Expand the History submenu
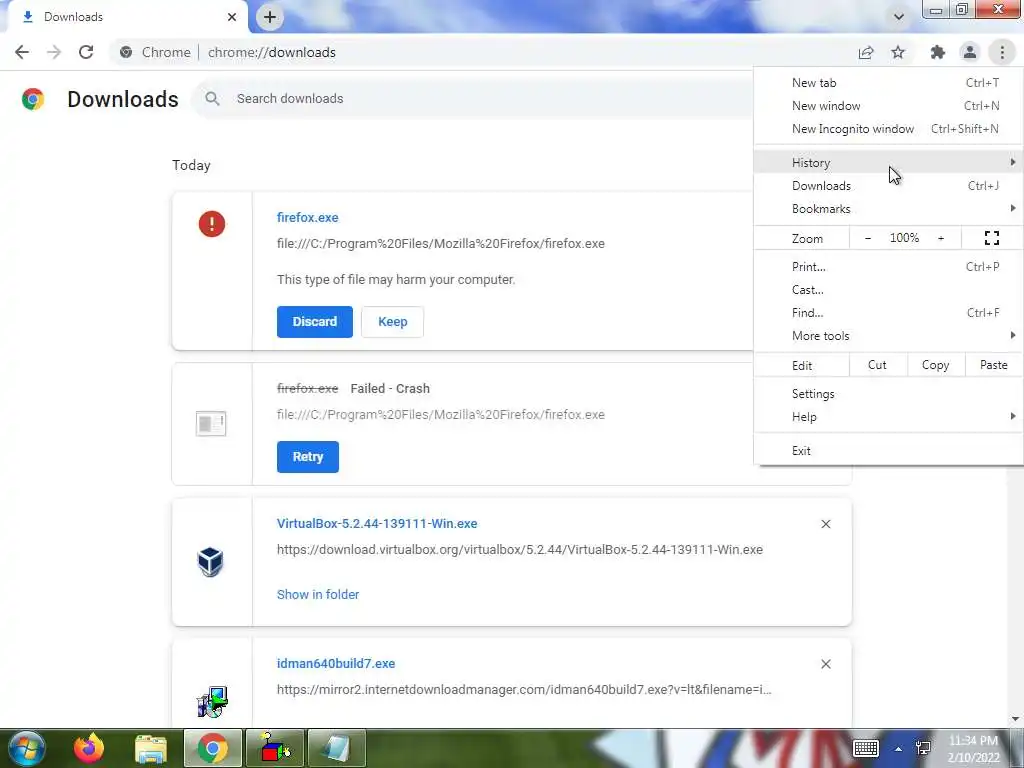 888,163
